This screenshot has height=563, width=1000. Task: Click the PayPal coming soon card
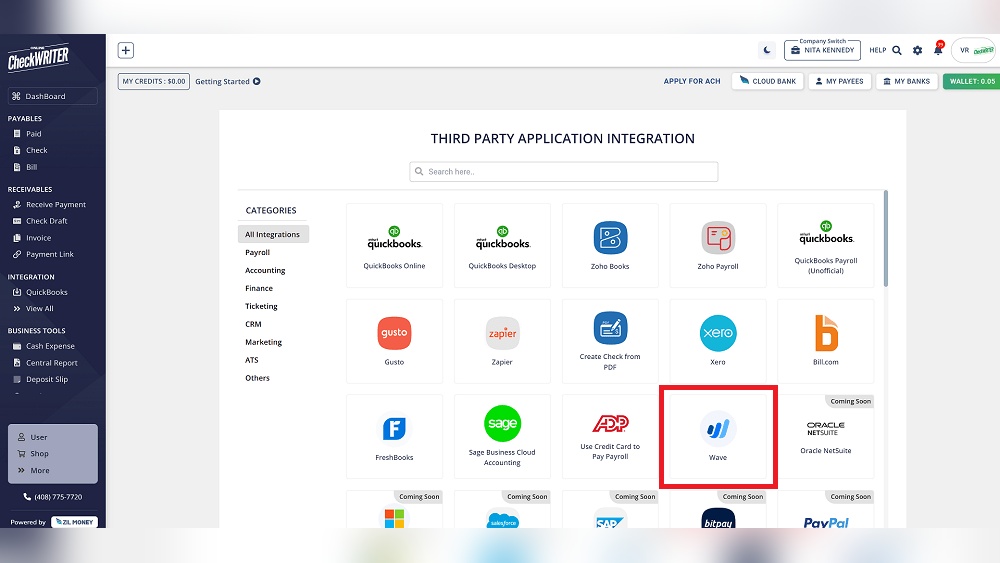[826, 509]
